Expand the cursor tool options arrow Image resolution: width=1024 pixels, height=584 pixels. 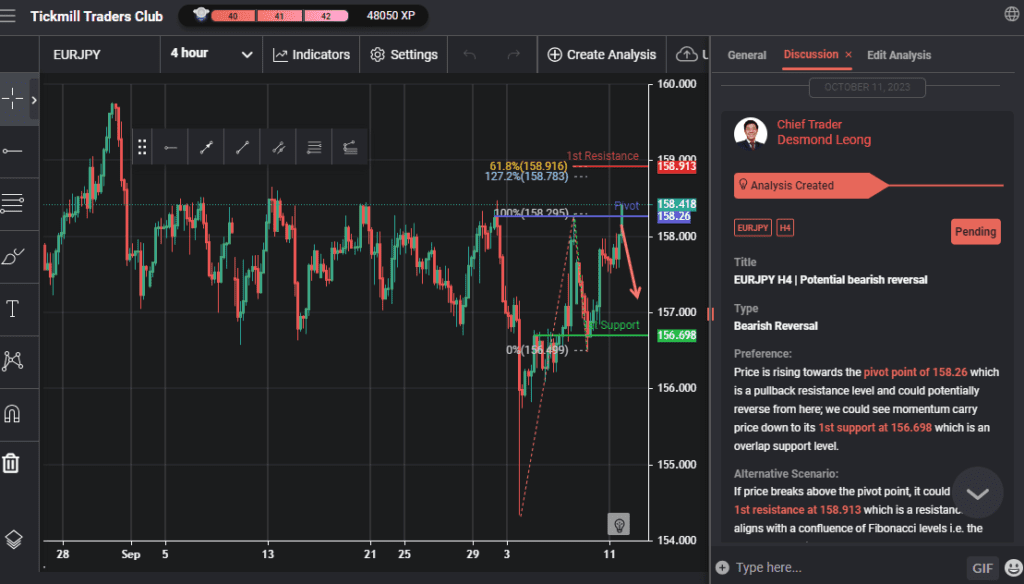34,100
